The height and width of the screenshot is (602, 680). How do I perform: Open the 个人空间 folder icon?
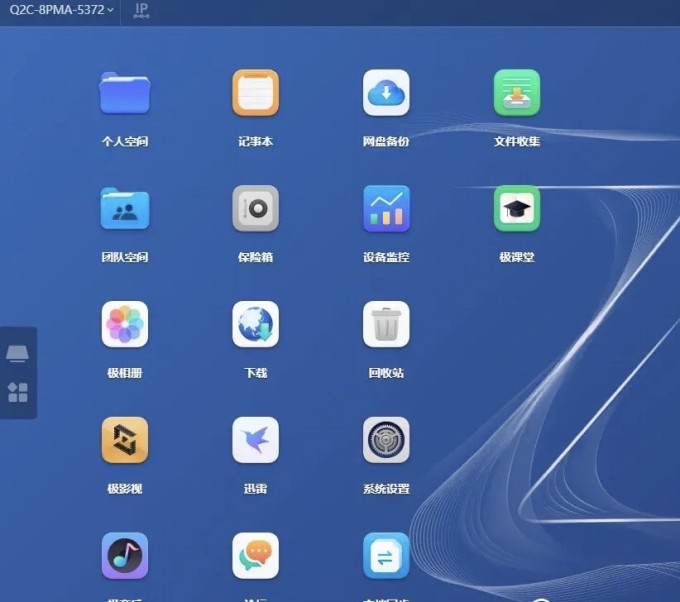point(125,93)
